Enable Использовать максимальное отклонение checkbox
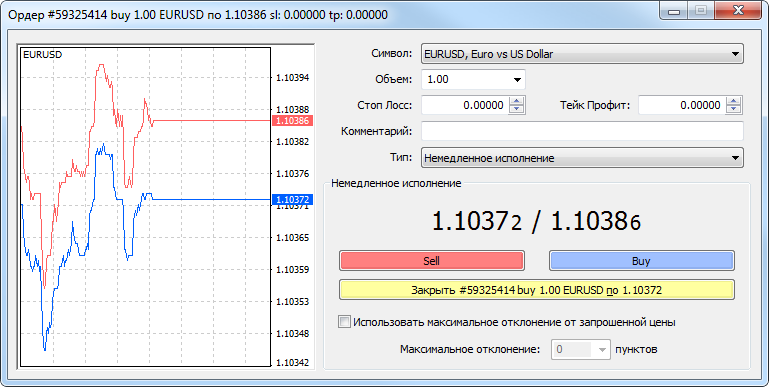 coord(344,322)
